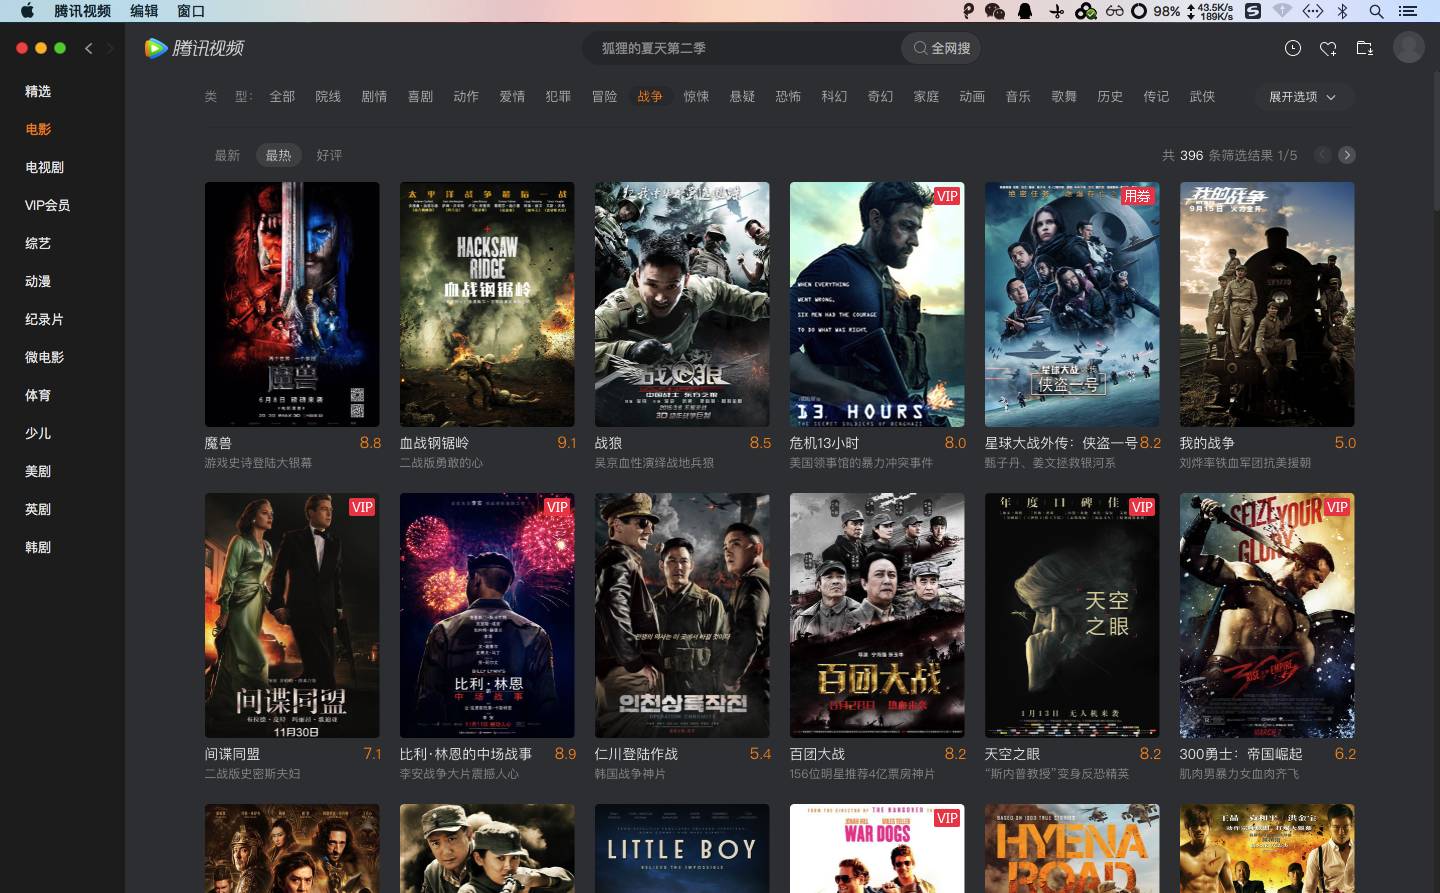This screenshot has width=1440, height=893.
Task: Select 纪录片 in sidebar
Action: pyautogui.click(x=45, y=319)
